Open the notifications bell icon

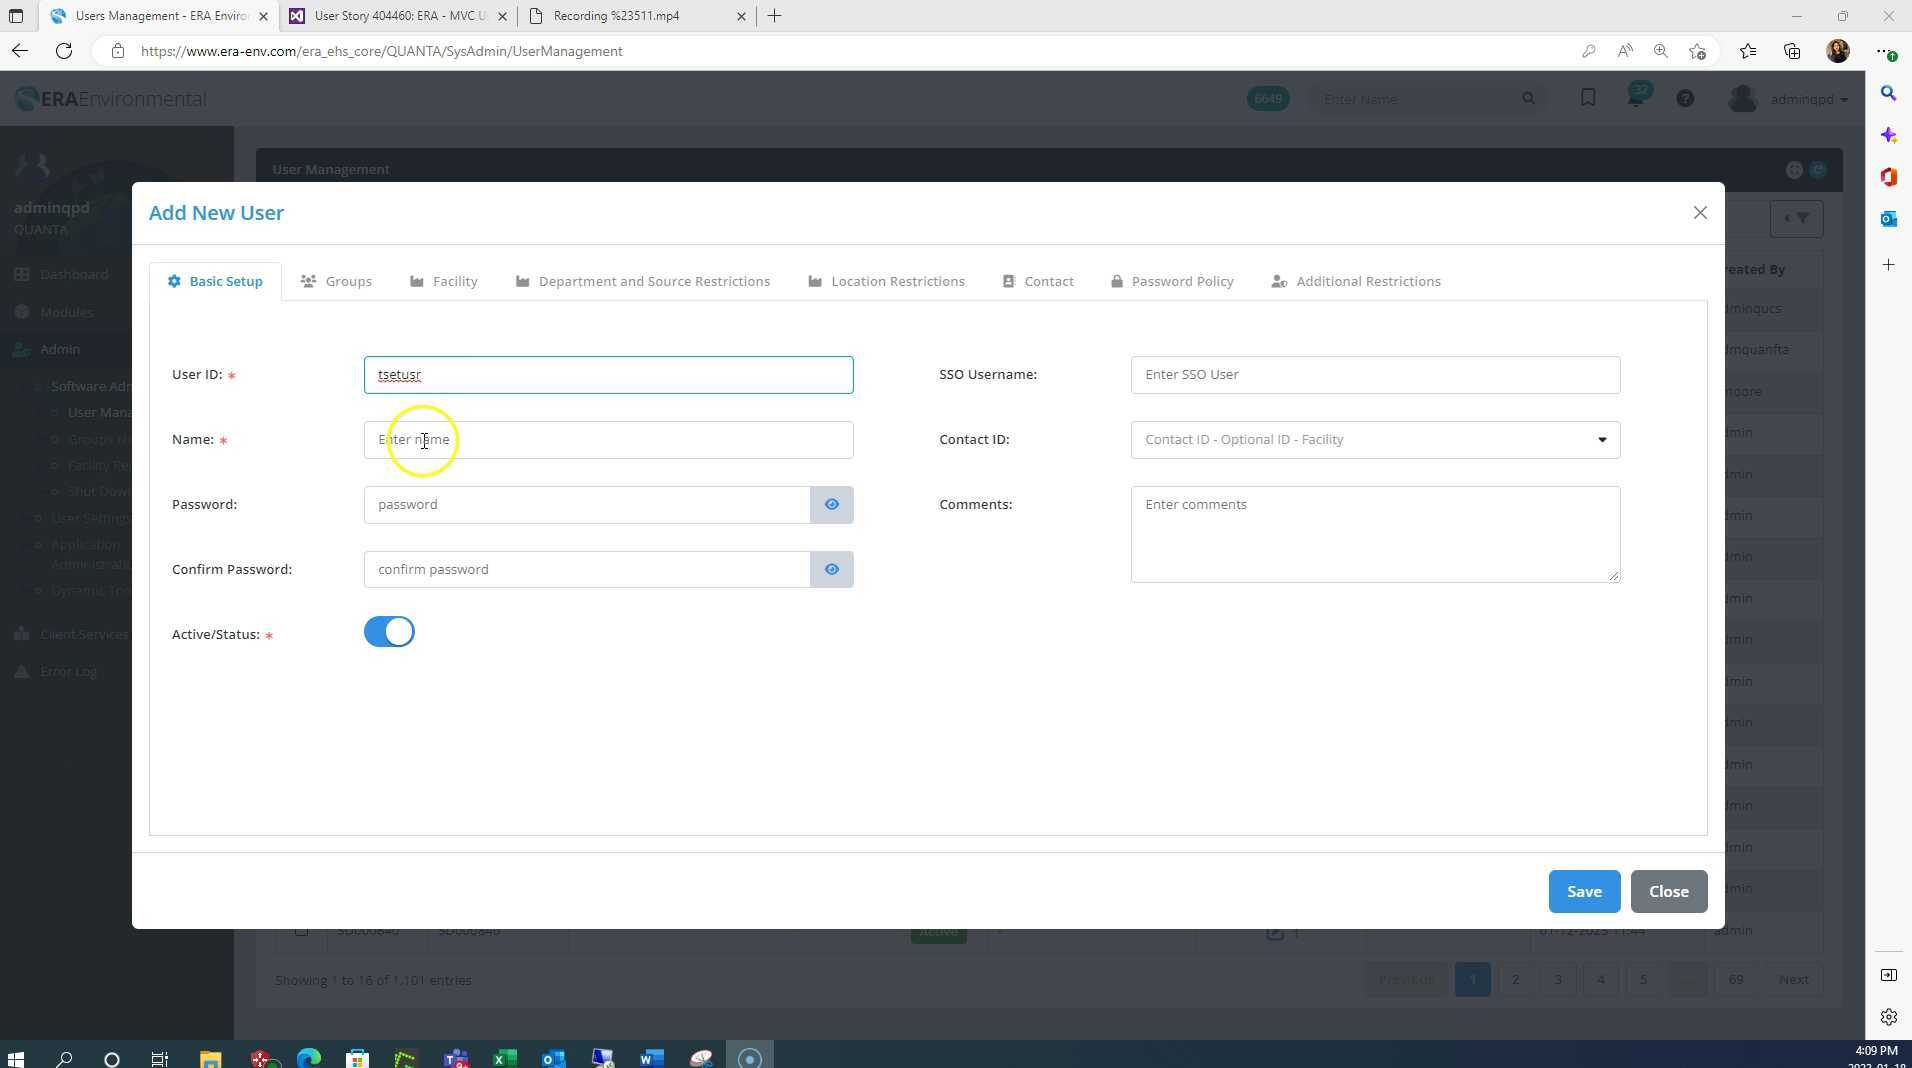(1636, 98)
